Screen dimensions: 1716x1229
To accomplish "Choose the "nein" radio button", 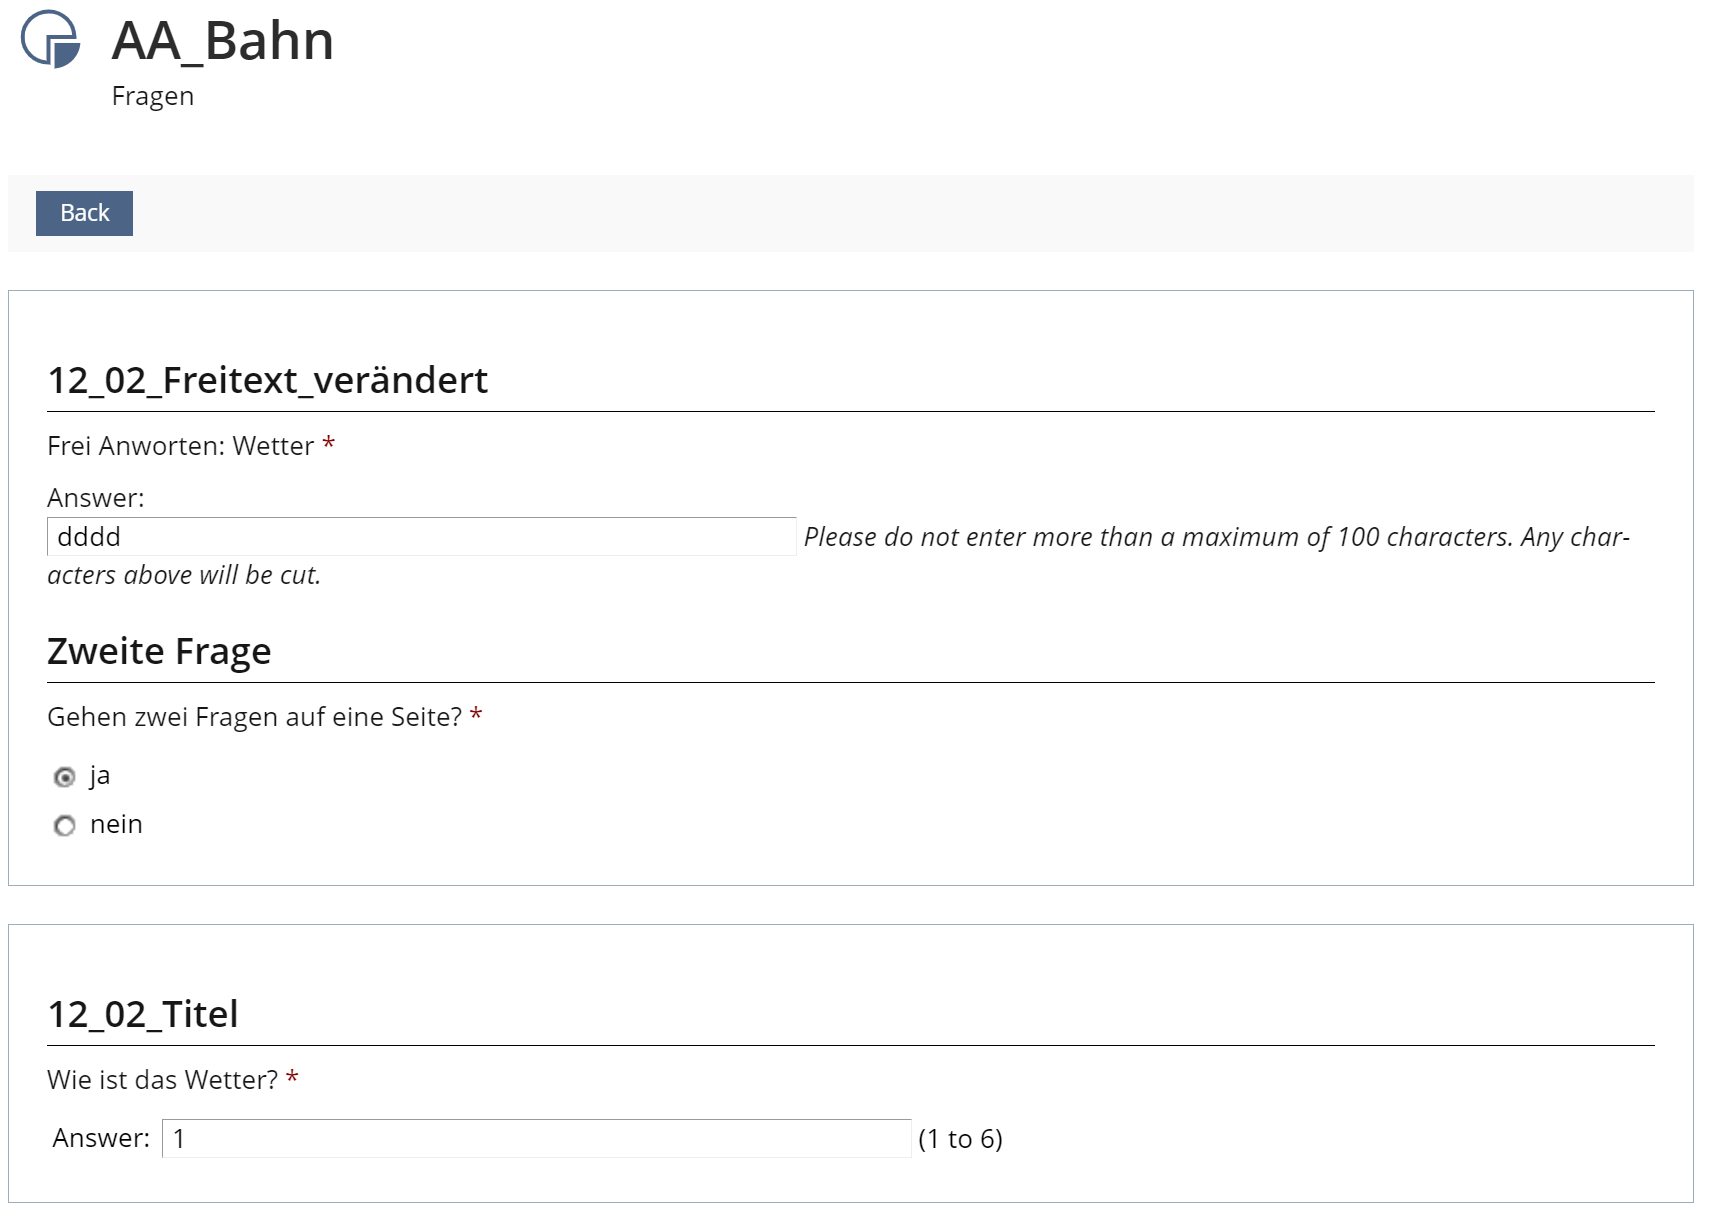I will [65, 826].
